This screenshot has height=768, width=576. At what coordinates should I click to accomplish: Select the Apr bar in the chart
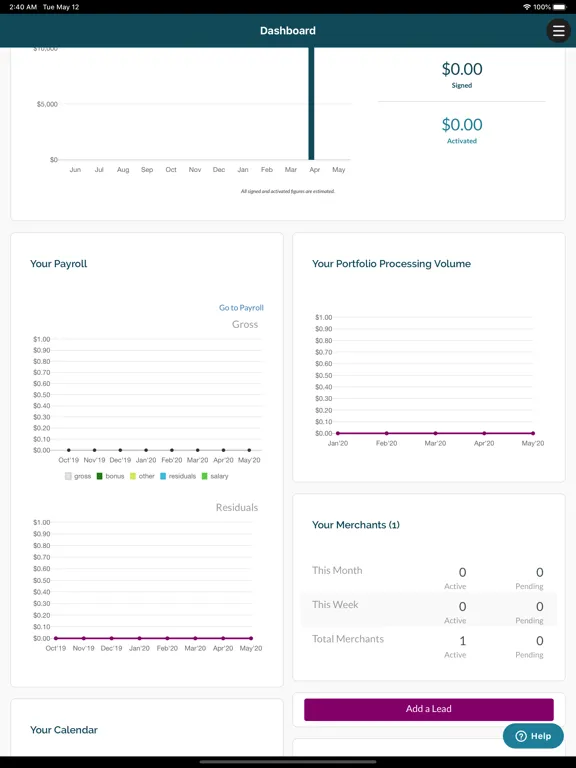tap(311, 103)
